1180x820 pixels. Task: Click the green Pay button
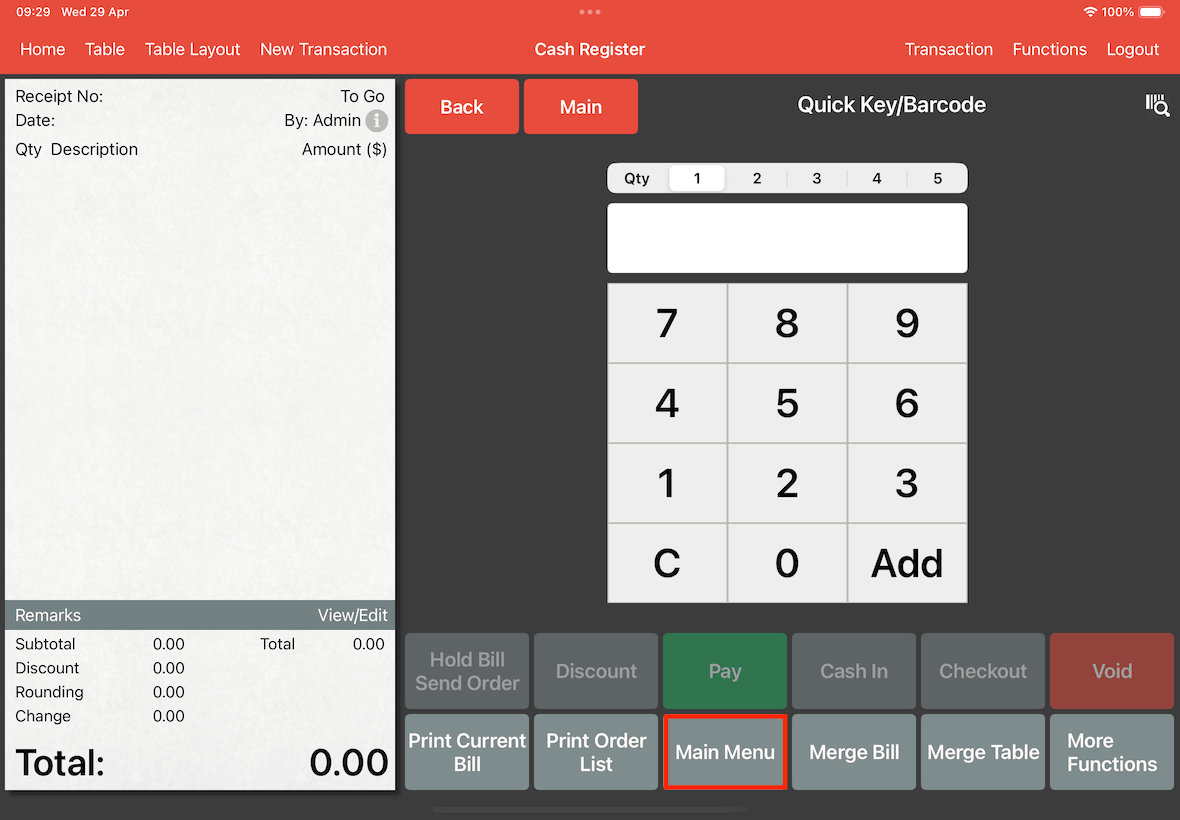coord(725,671)
